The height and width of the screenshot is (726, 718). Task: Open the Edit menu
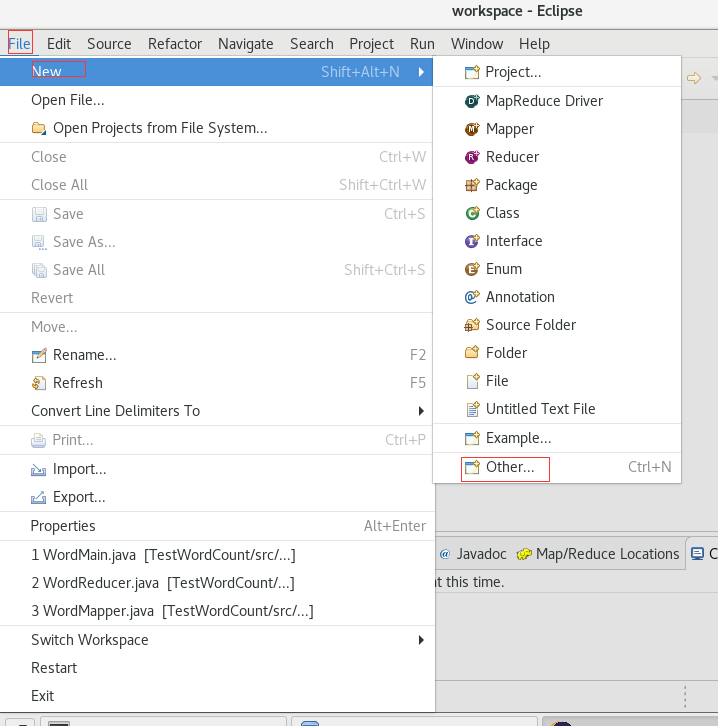(x=59, y=44)
